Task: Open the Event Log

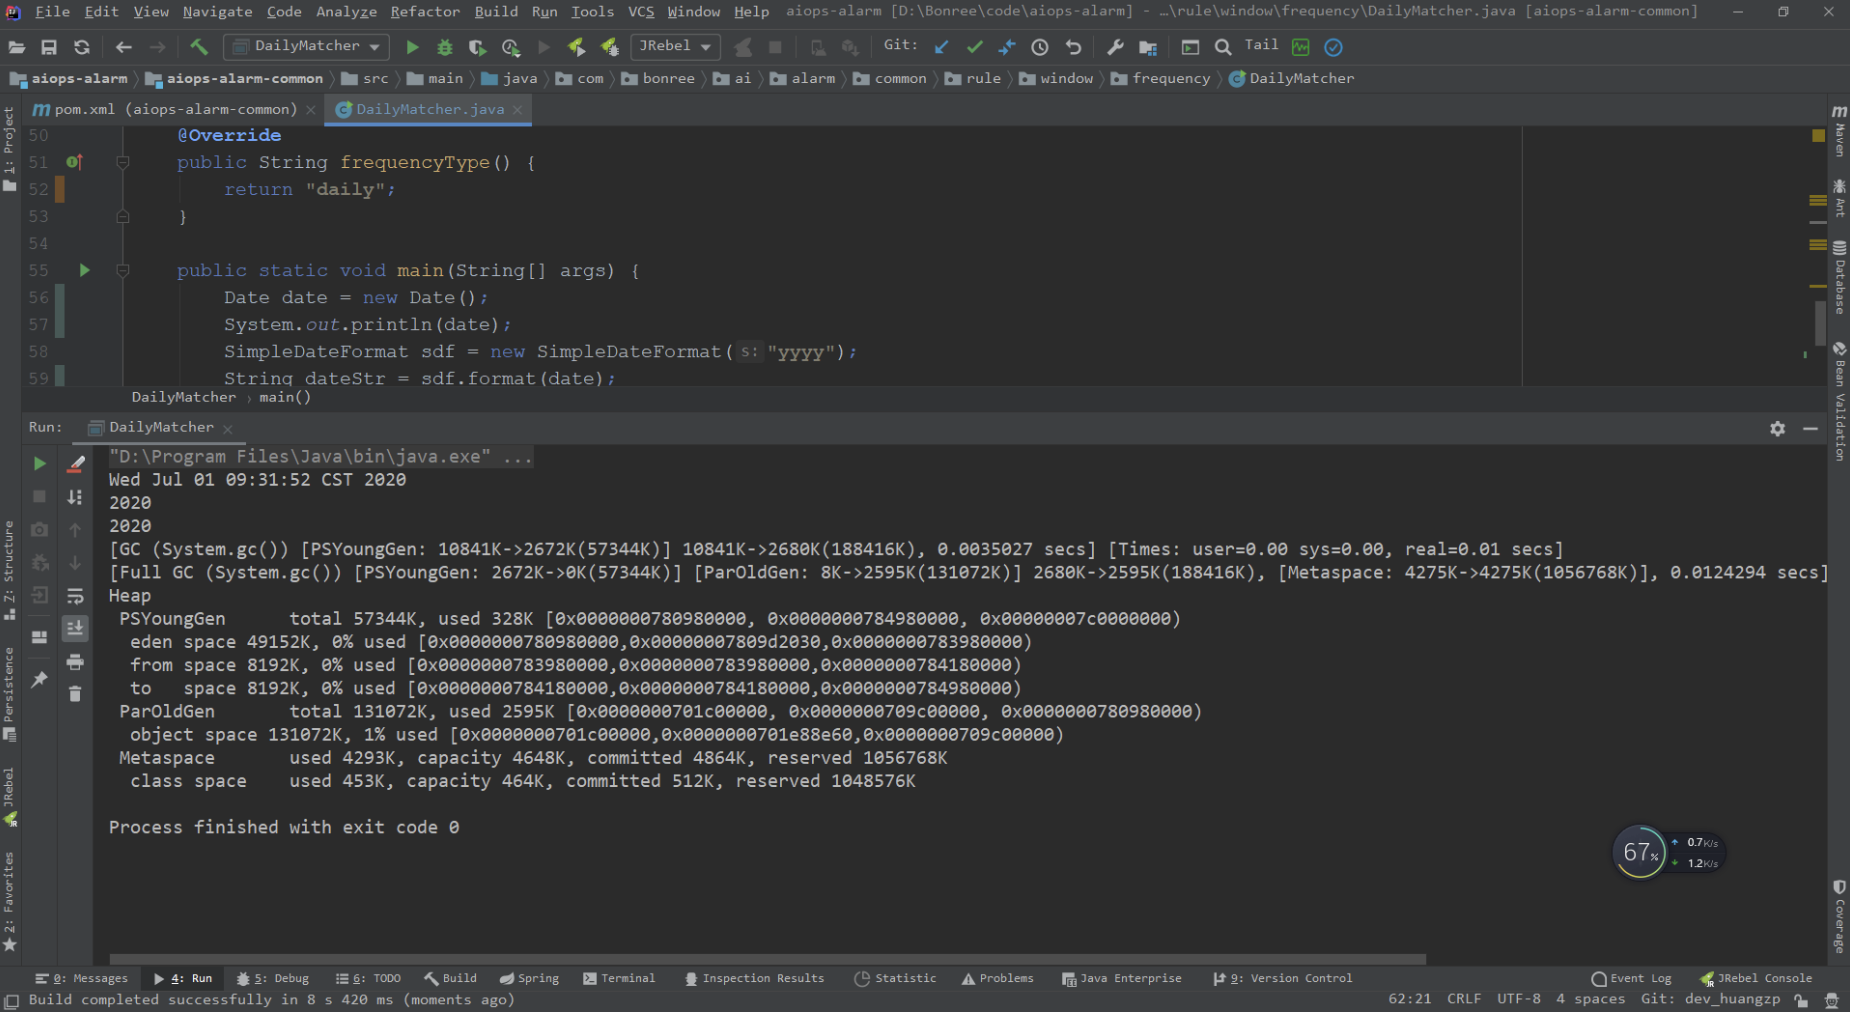Action: click(x=1631, y=979)
